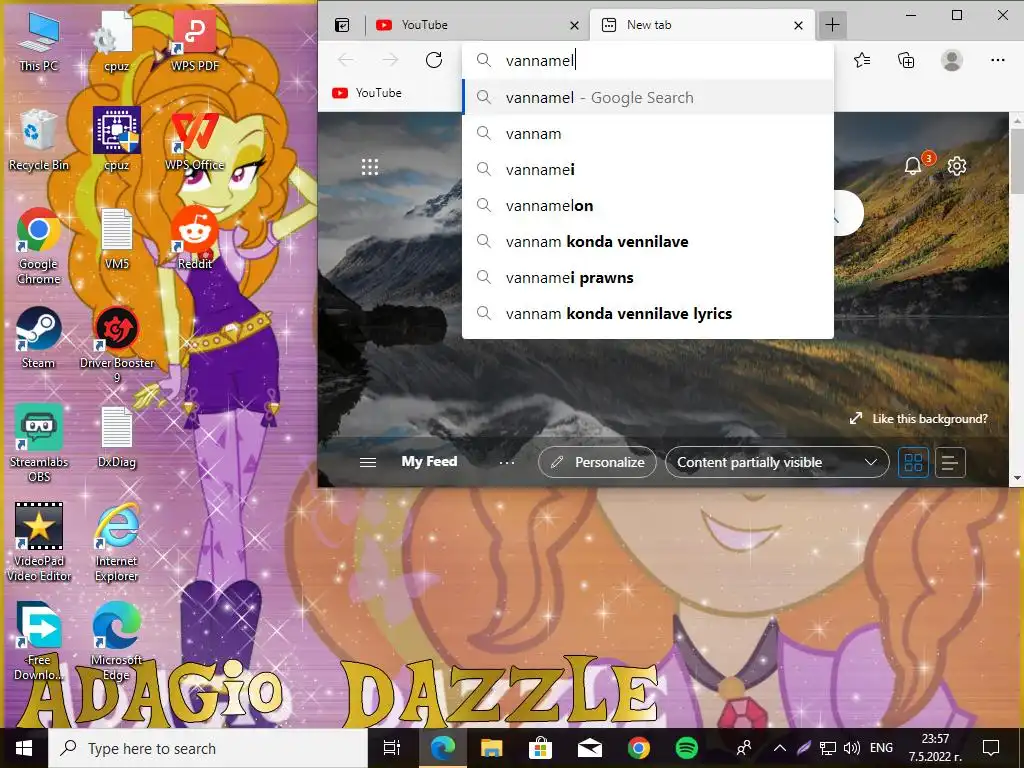Open Task View on taskbar
1024x768 pixels.
(391, 748)
